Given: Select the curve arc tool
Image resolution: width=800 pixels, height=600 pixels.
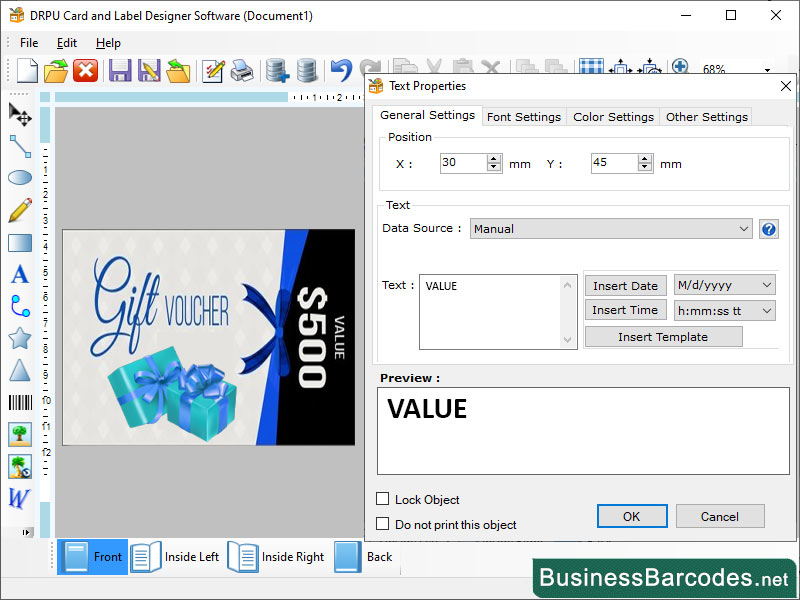Looking at the screenshot, I should click(20, 306).
